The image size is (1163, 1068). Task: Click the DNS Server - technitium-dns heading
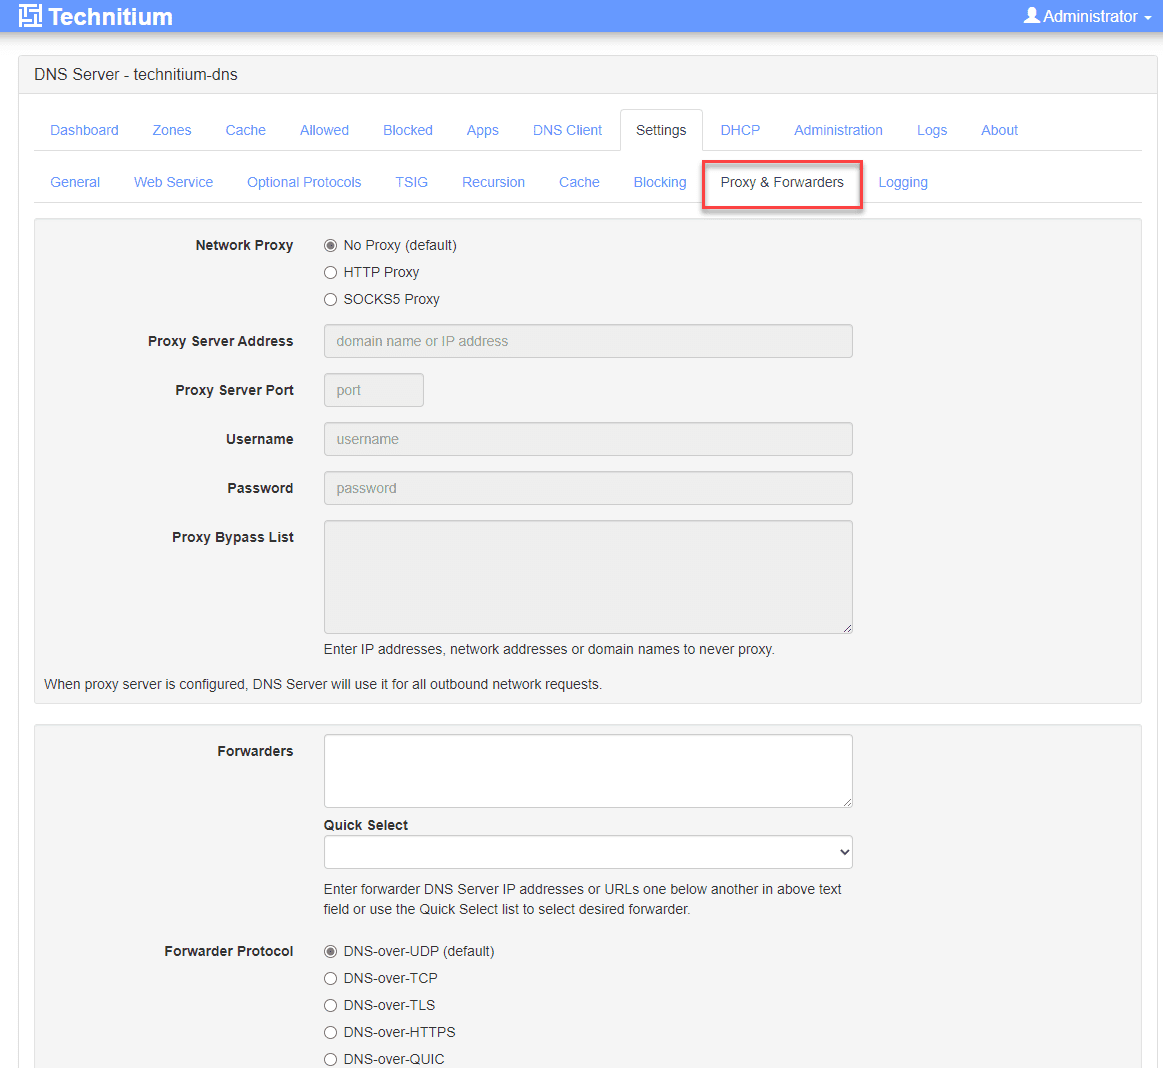(x=136, y=75)
